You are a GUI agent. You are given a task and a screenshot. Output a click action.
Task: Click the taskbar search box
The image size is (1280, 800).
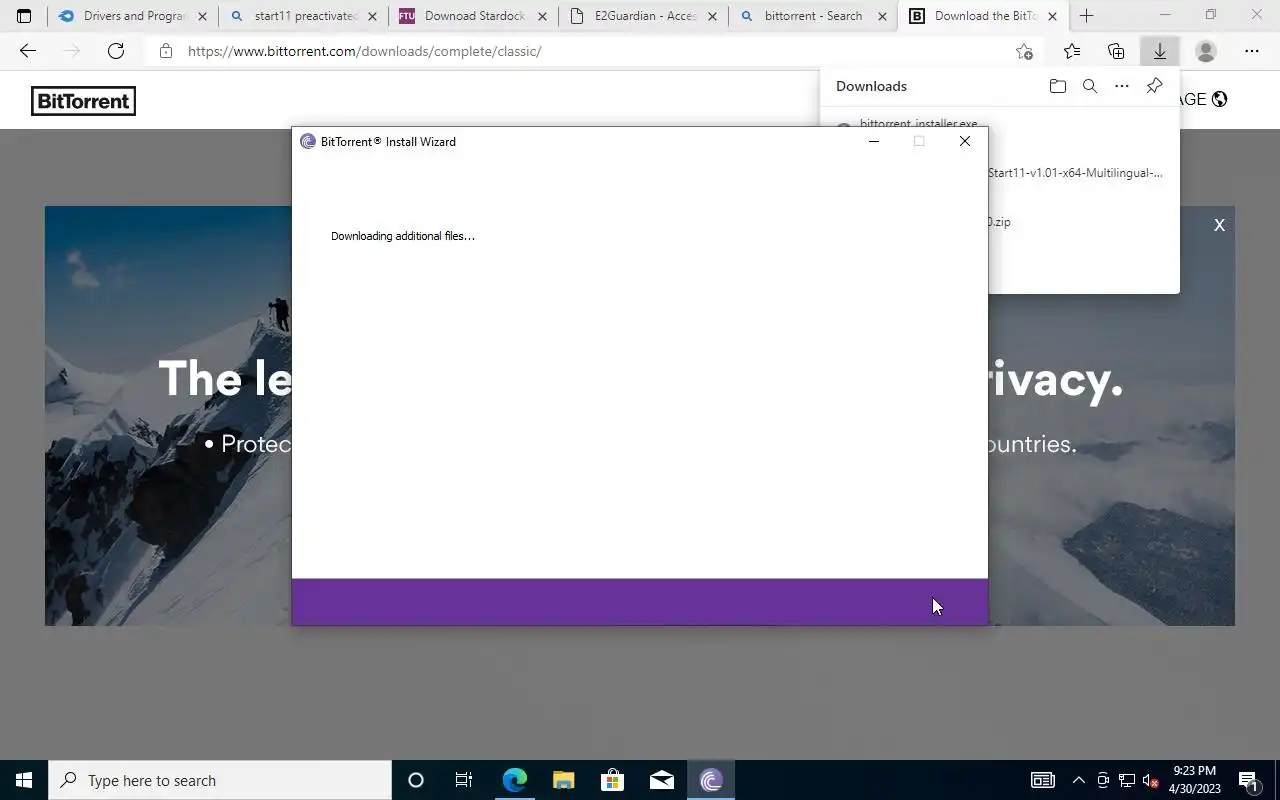point(220,780)
